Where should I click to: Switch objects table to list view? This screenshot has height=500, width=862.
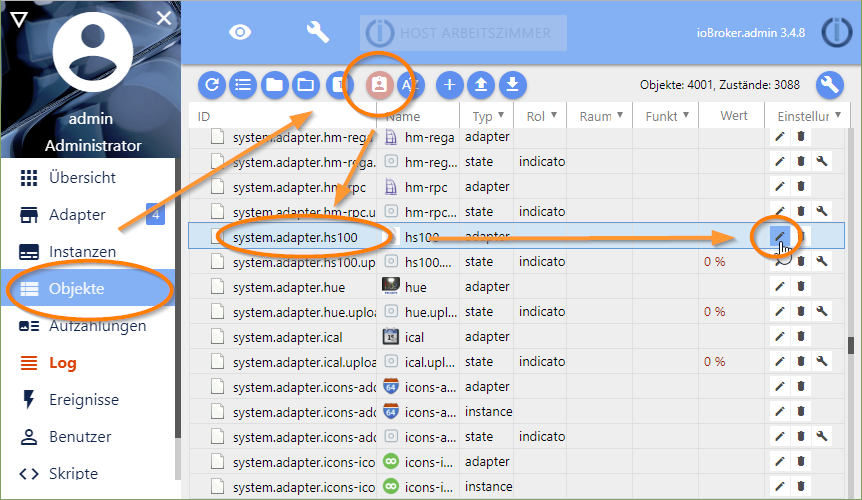243,85
